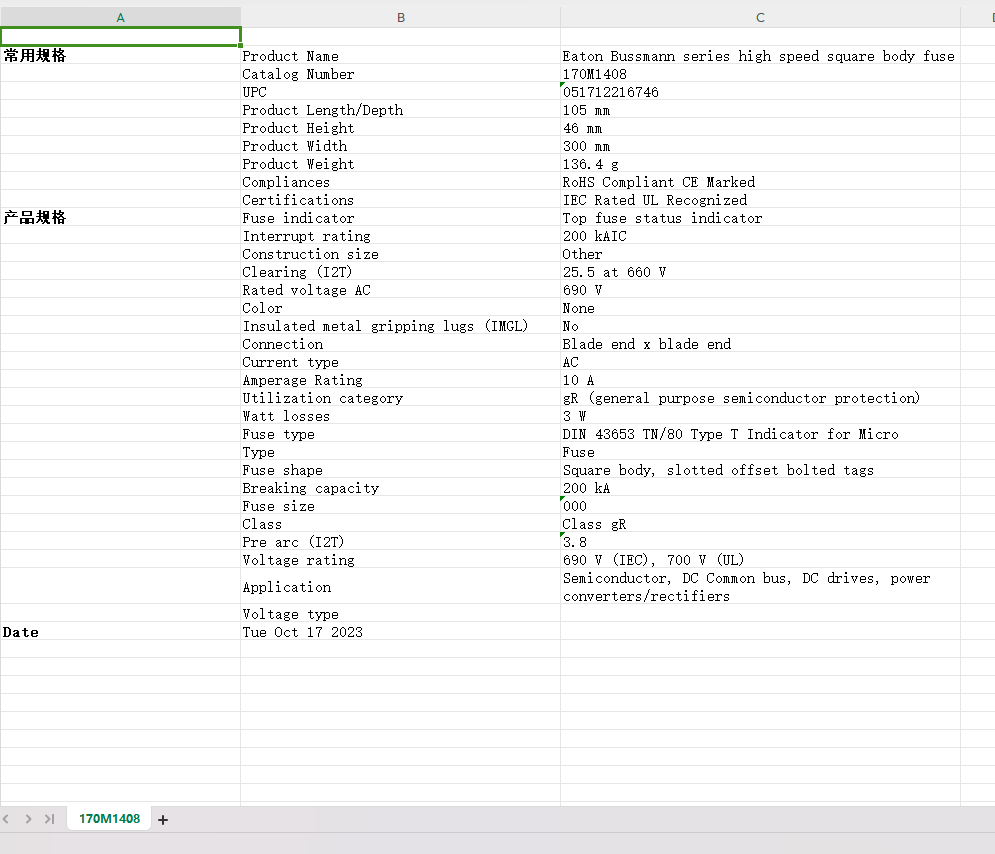Click the '170M1408' catalog number value cell
995x854 pixels.
(760, 74)
